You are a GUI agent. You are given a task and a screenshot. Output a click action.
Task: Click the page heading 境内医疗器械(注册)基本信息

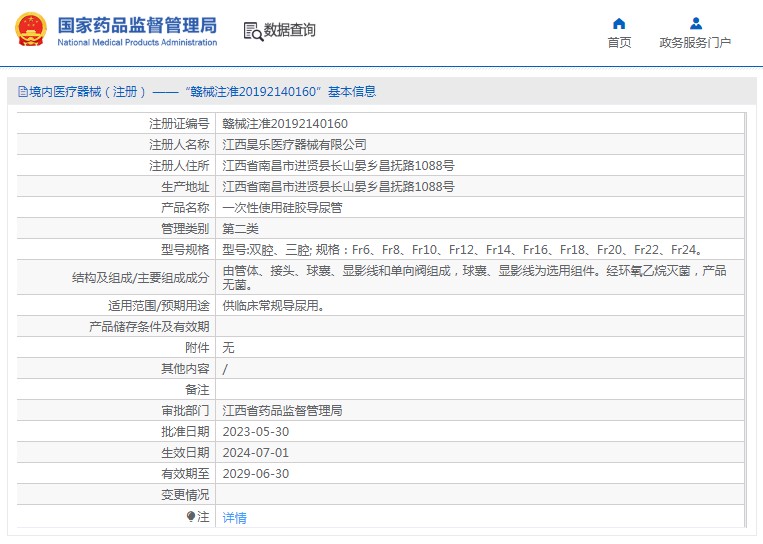pyautogui.click(x=197, y=91)
